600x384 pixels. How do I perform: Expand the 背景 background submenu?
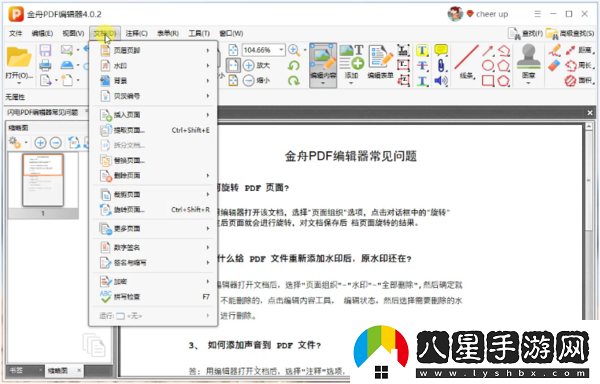153,81
